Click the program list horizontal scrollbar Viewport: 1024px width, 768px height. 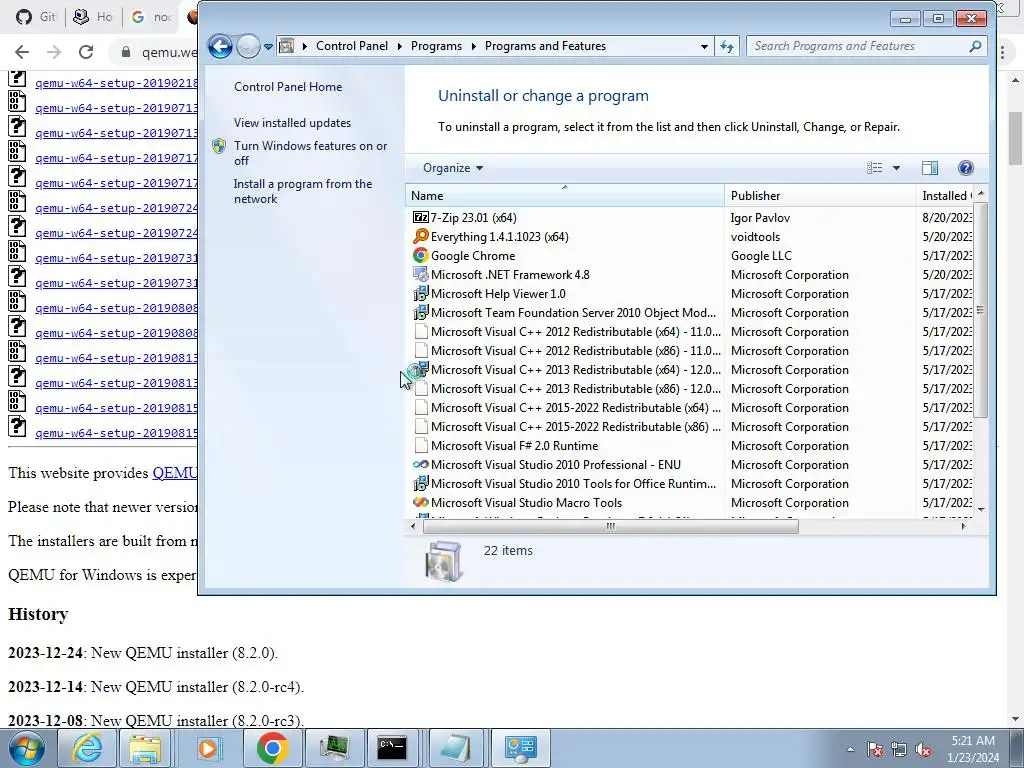[x=611, y=526]
